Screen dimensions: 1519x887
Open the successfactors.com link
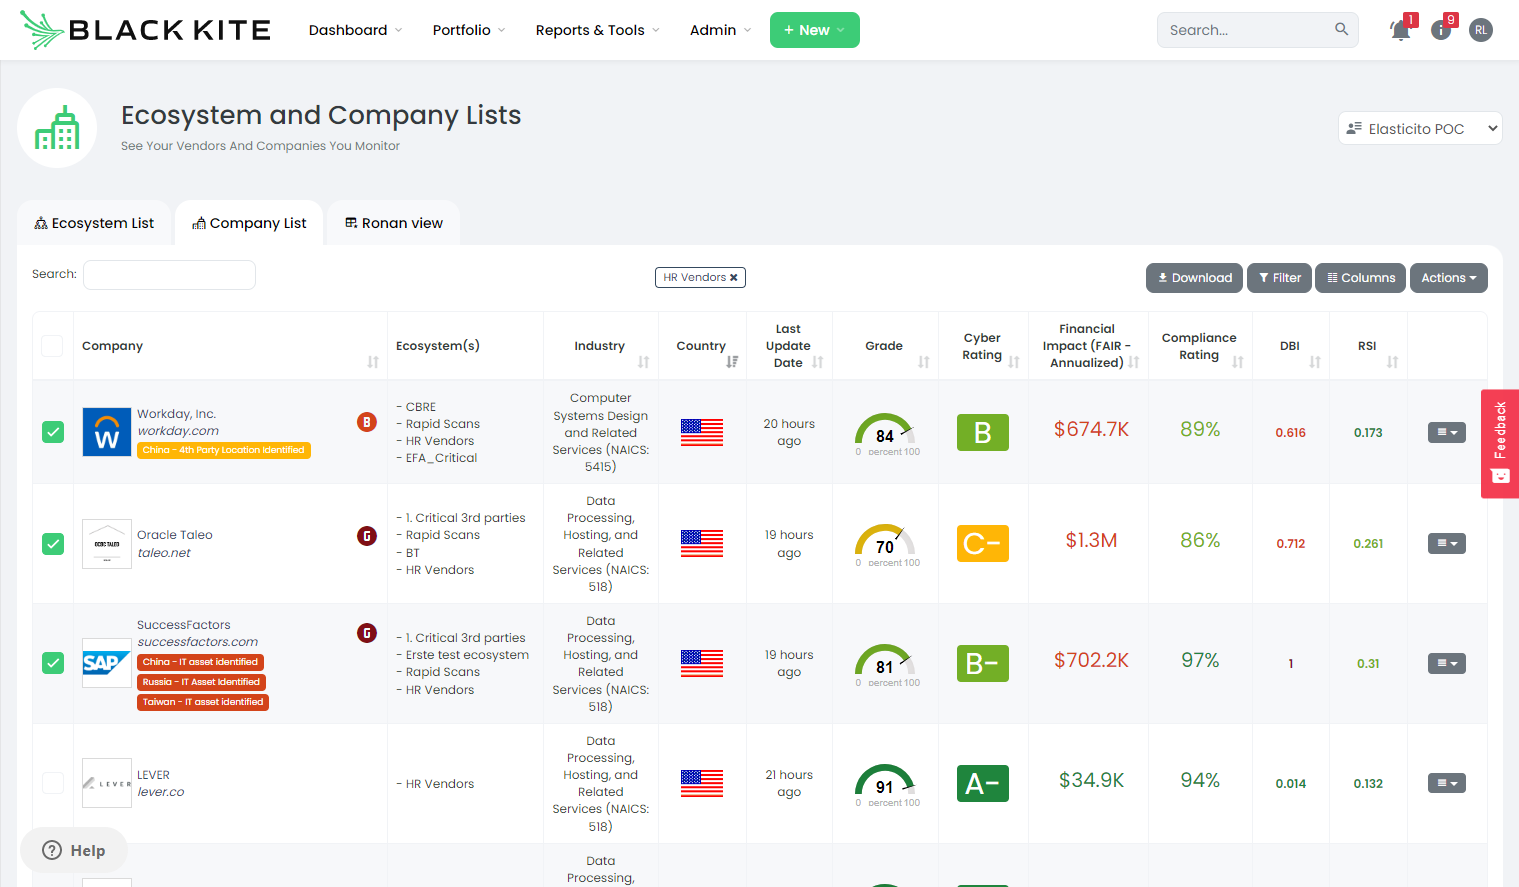(x=198, y=642)
